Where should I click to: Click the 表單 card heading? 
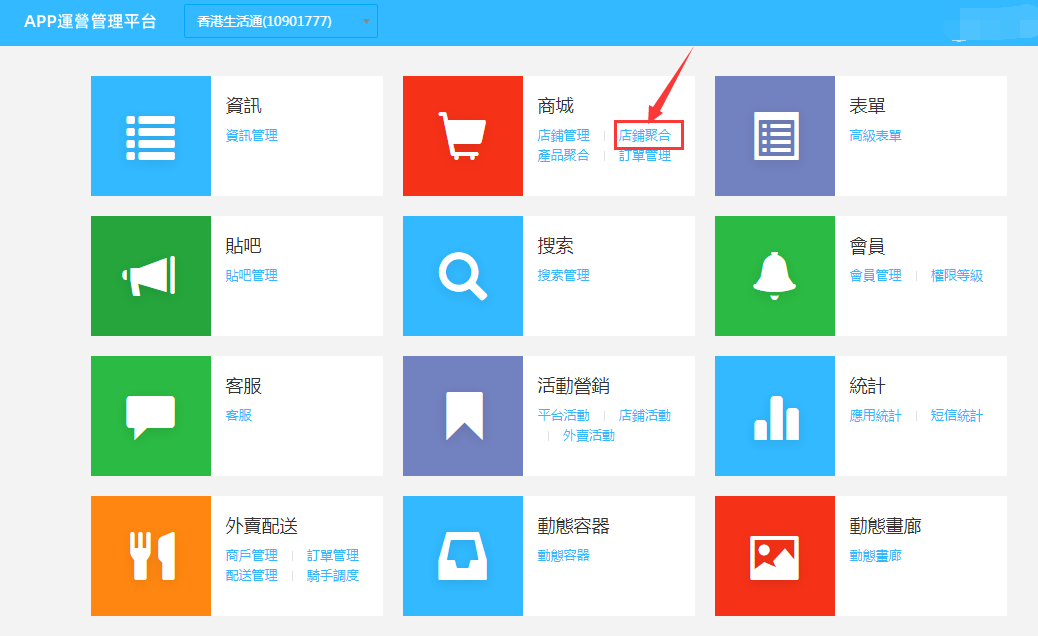(x=867, y=106)
